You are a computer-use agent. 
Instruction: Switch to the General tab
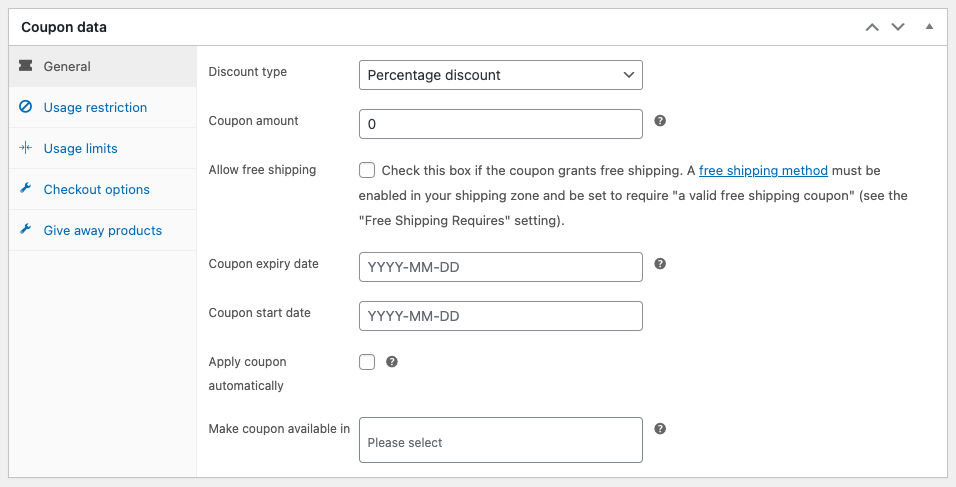102,66
